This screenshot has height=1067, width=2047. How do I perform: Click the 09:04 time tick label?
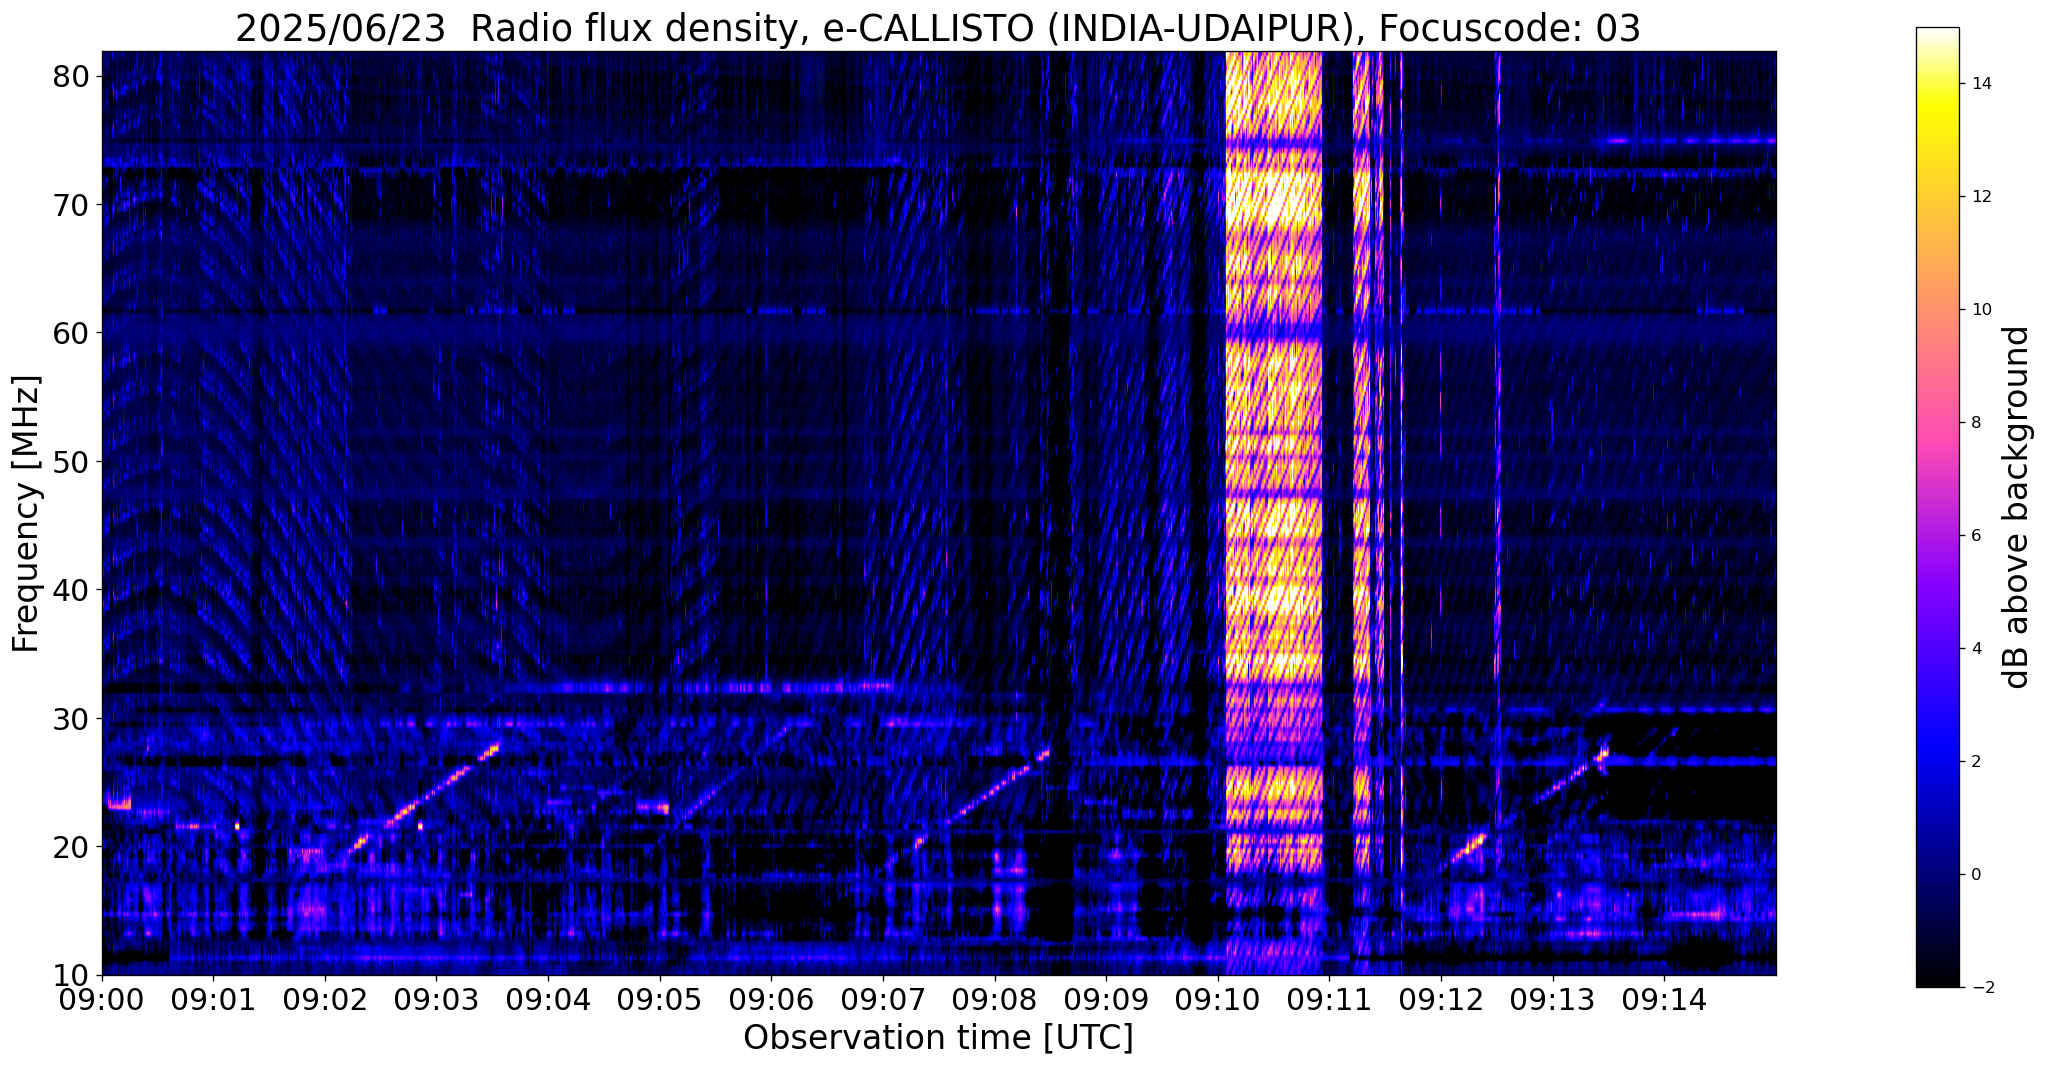(548, 999)
